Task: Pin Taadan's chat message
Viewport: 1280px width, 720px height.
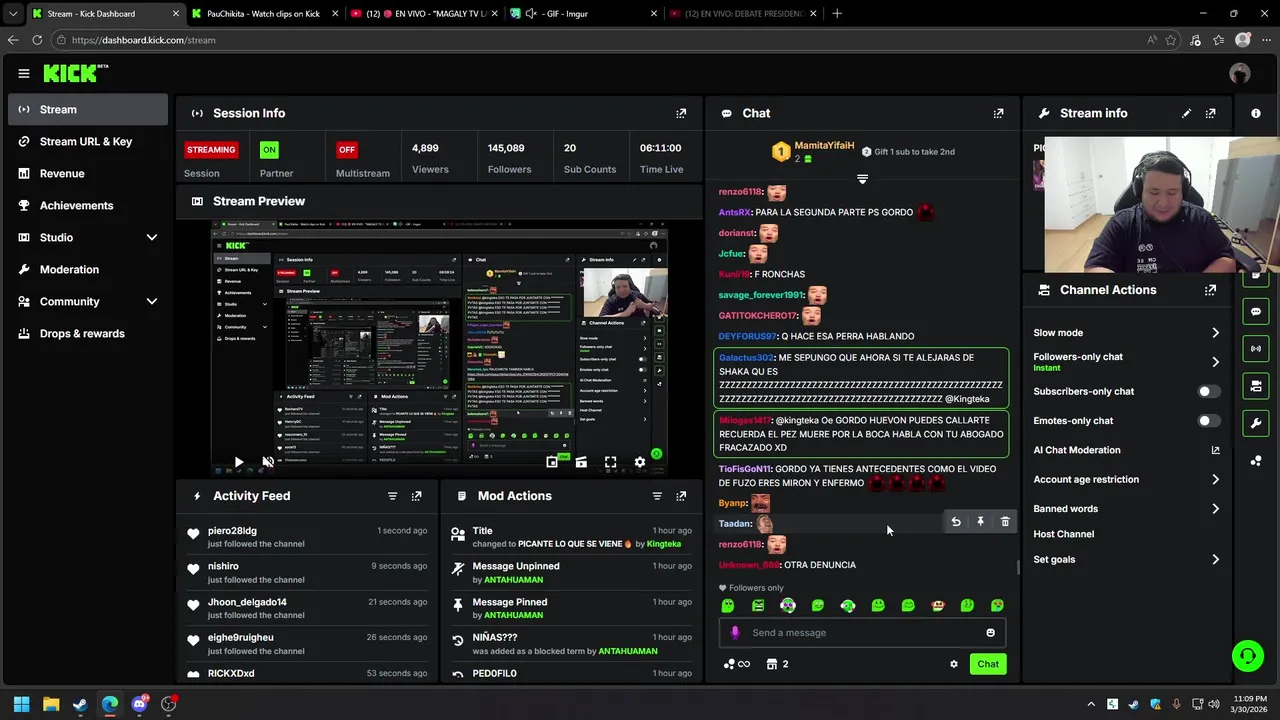Action: tap(981, 522)
